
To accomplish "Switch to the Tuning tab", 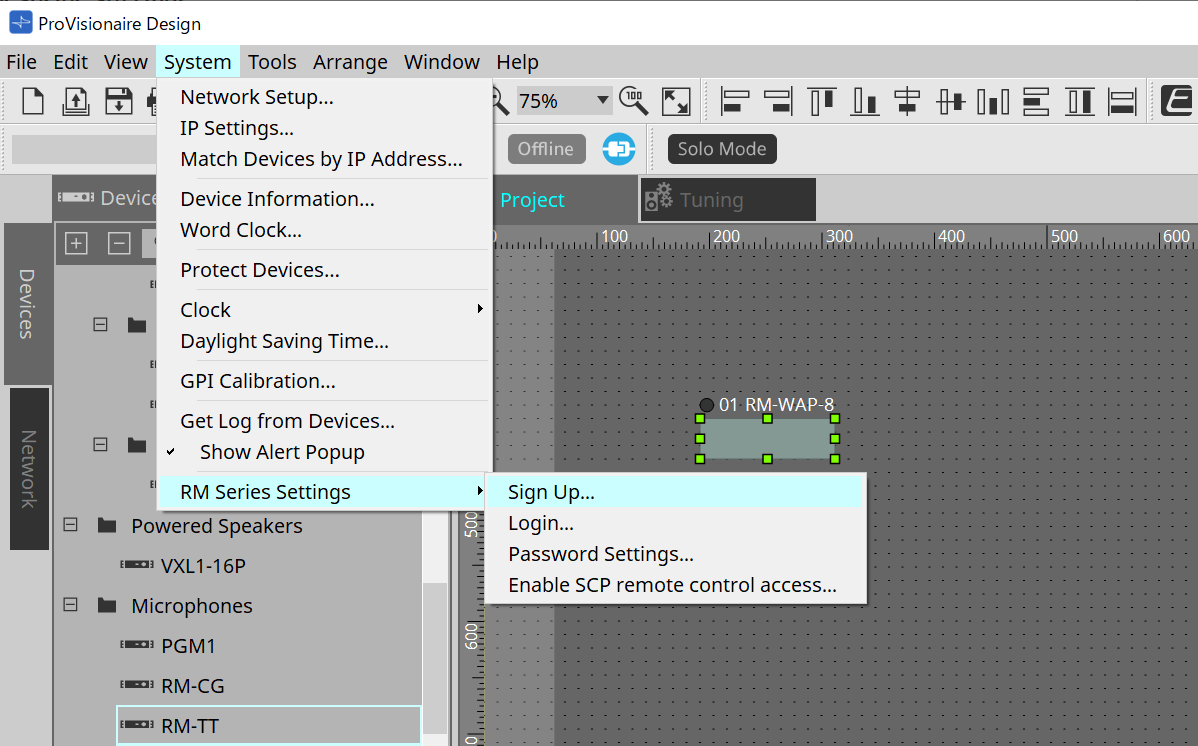I will pos(710,200).
